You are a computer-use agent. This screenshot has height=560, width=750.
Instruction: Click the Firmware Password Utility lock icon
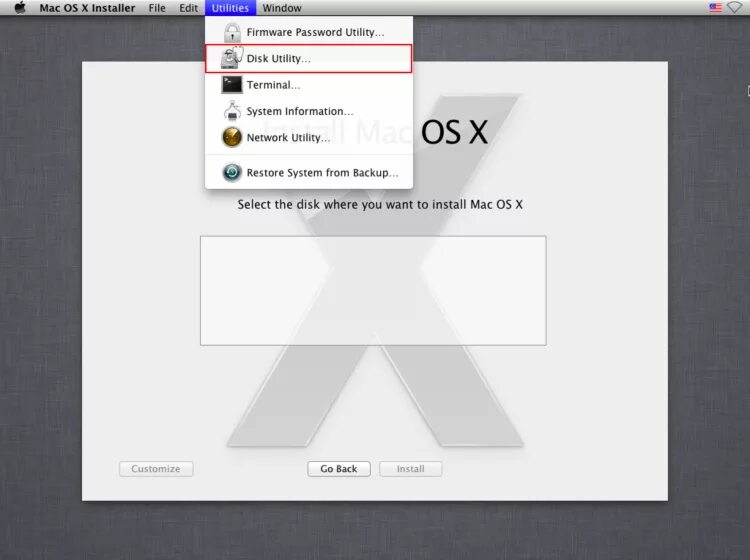coord(232,33)
